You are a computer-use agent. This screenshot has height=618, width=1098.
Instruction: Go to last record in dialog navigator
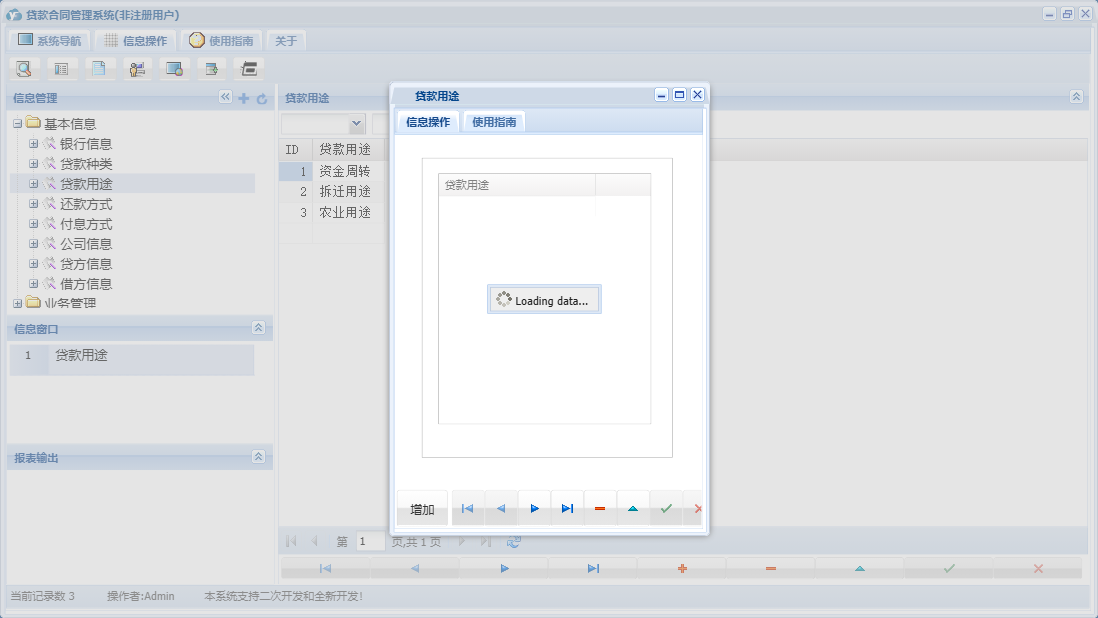[567, 509]
